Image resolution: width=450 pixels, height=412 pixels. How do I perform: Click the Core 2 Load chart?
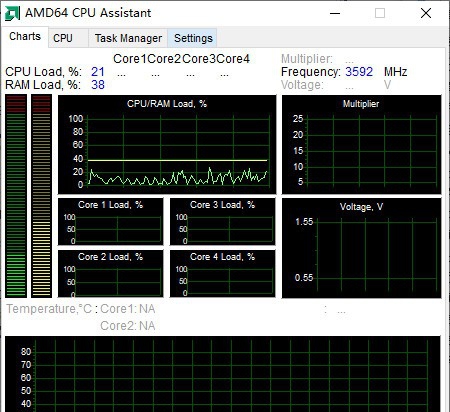pyautogui.click(x=111, y=274)
